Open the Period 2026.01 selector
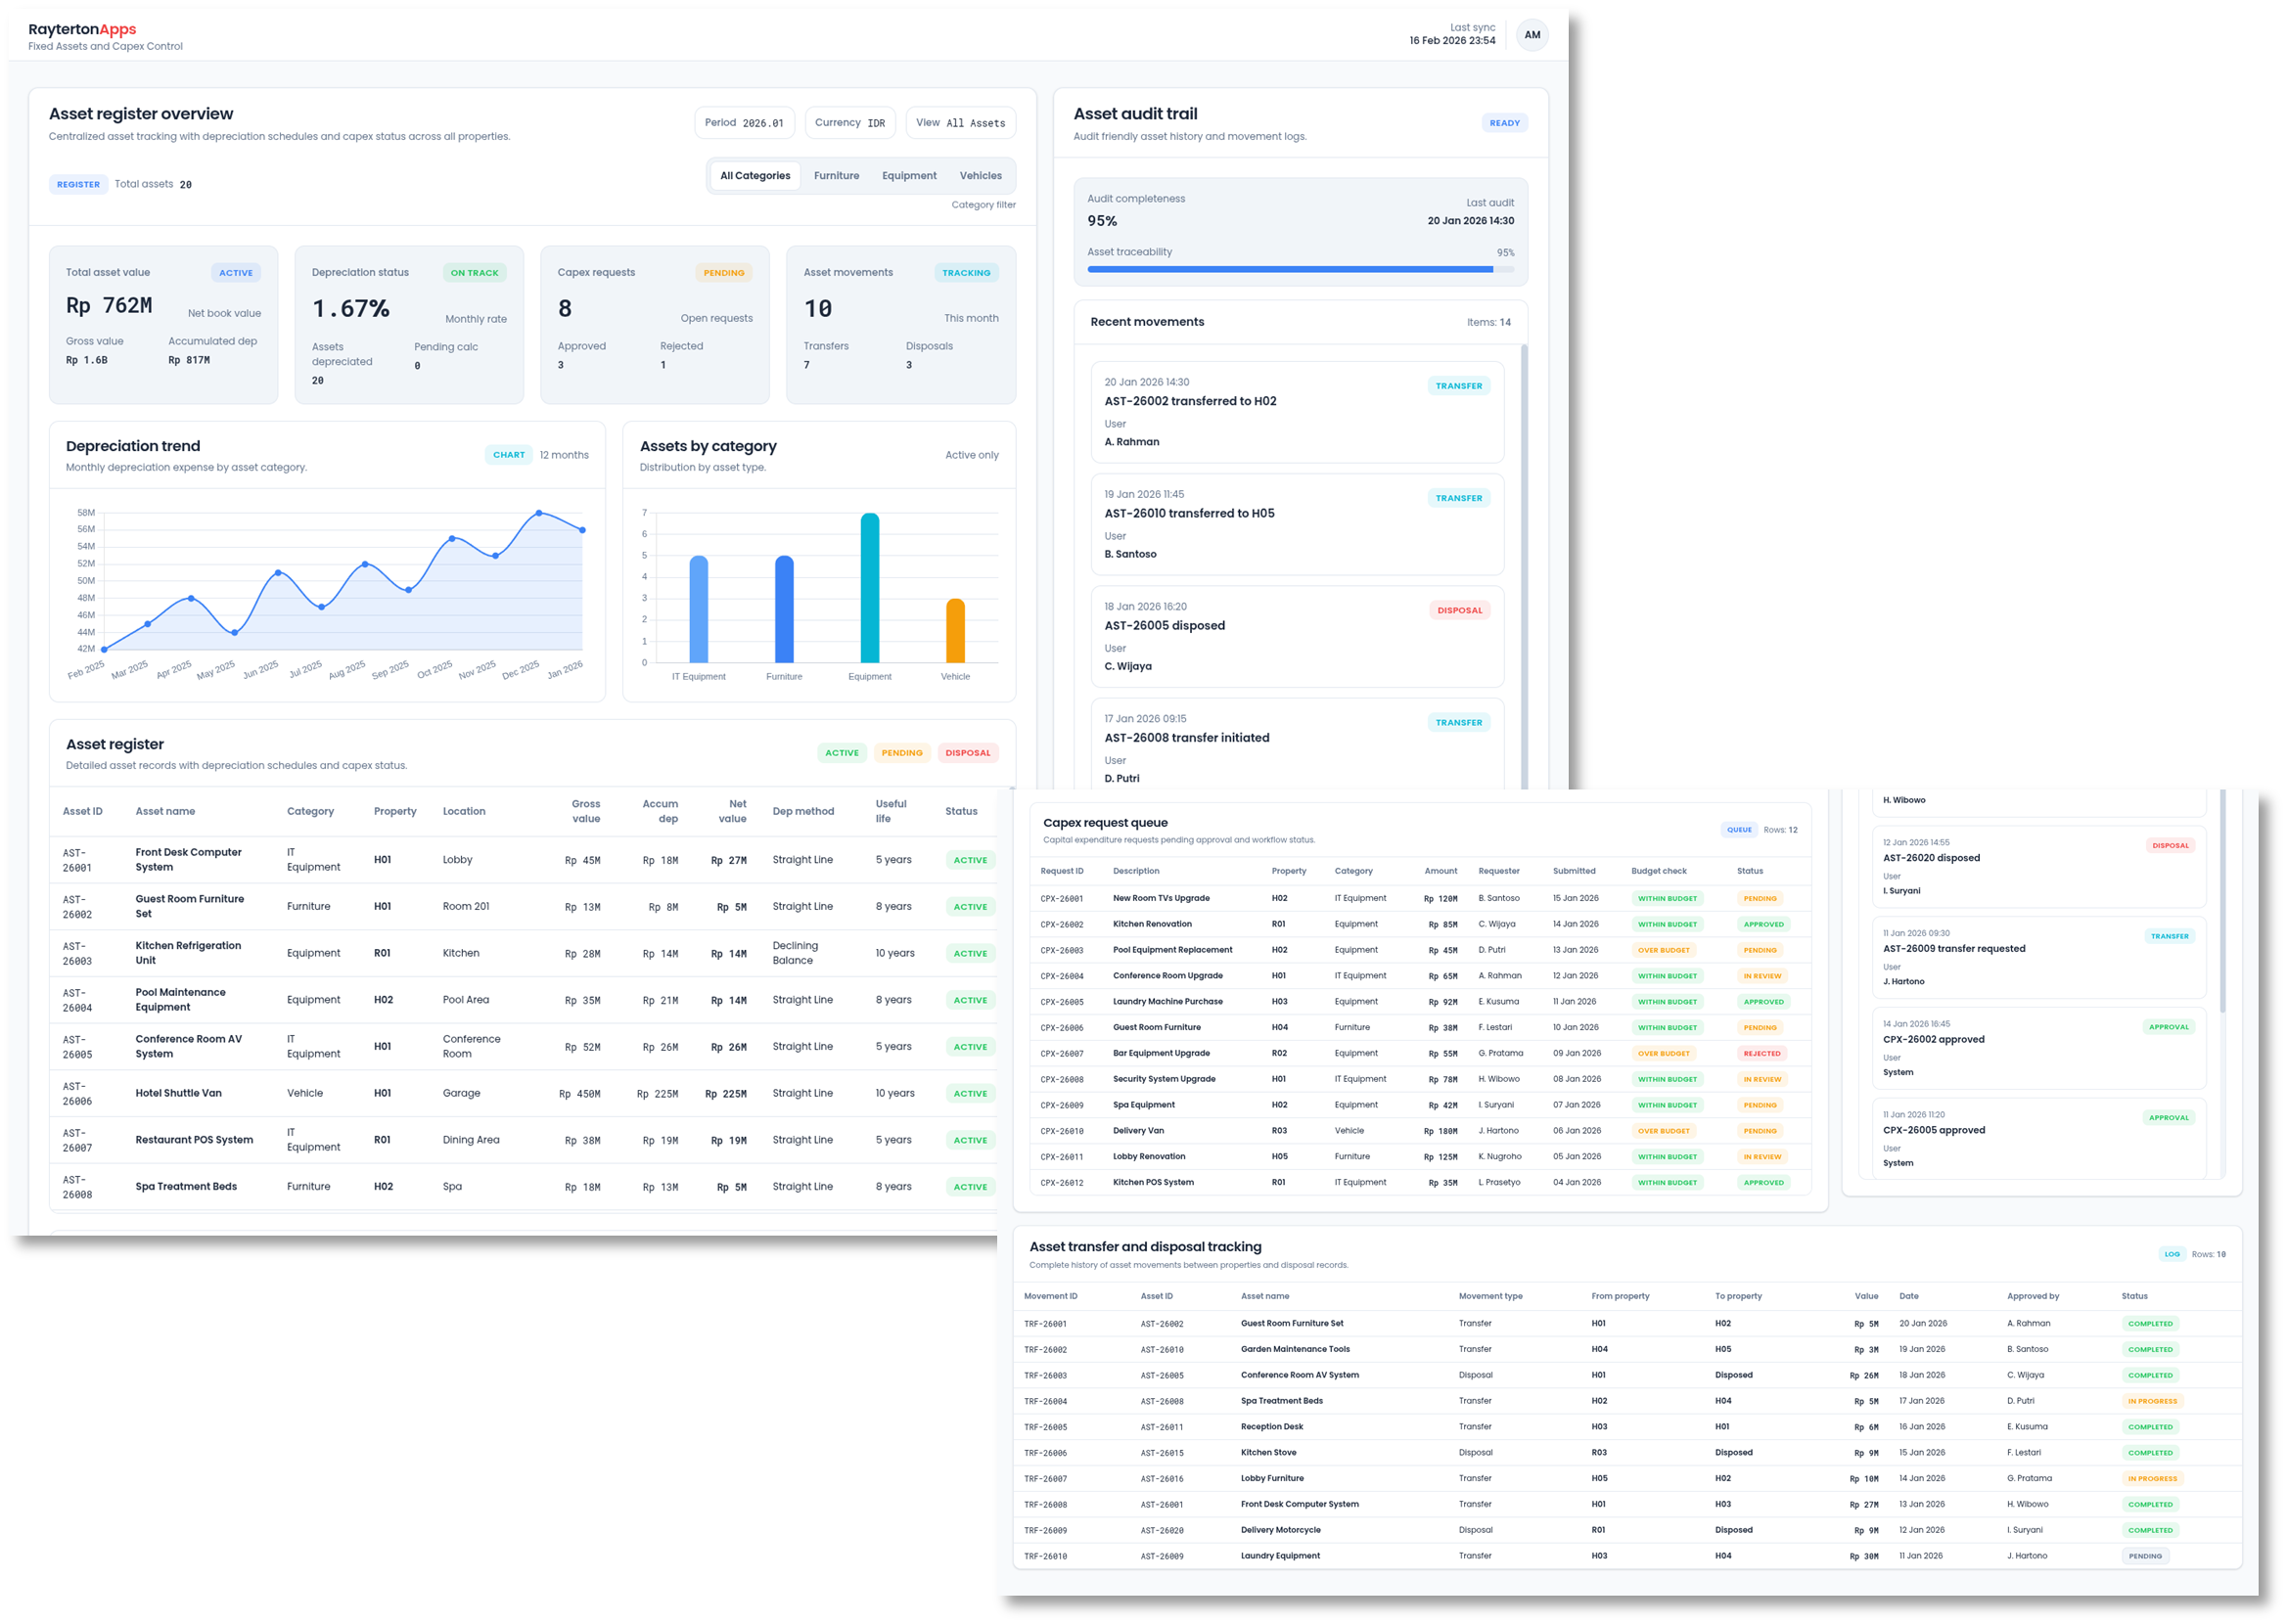This screenshot has height=1624, width=2287. (744, 123)
